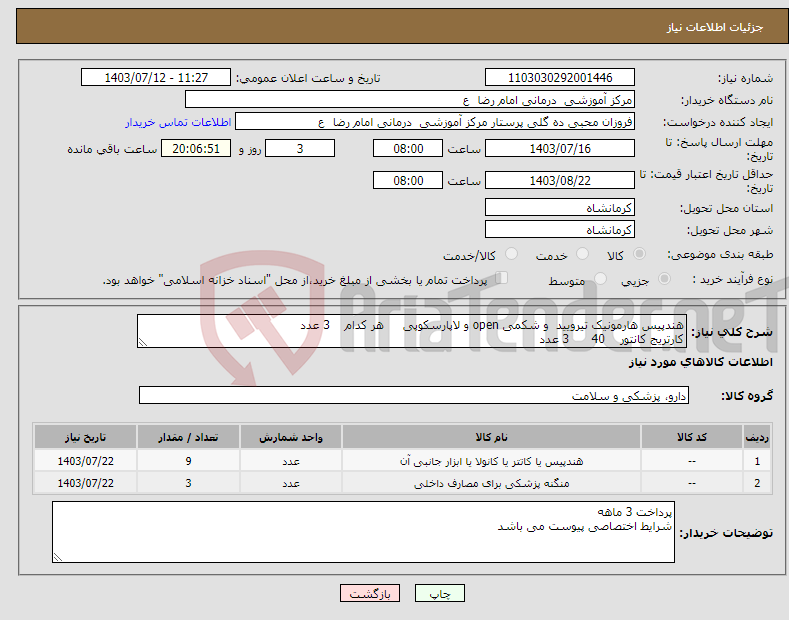The width and height of the screenshot is (789, 620).
Task: Click the announcement date field 1403/07/12 - 11:27
Action: pos(156,78)
